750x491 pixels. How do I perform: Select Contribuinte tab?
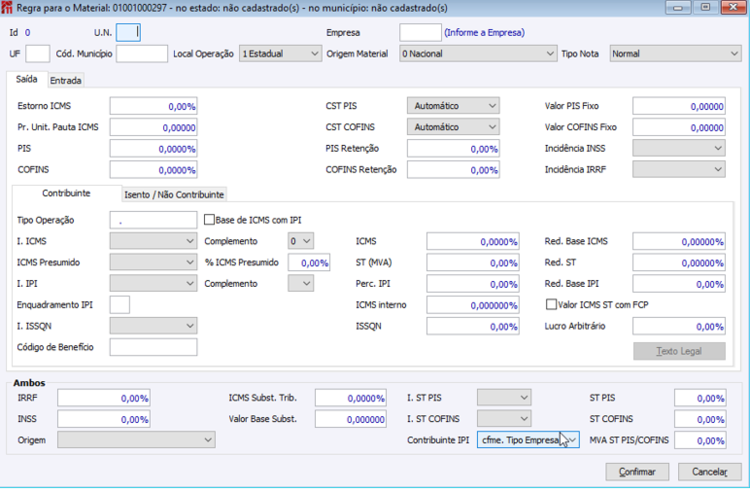[x=66, y=193]
